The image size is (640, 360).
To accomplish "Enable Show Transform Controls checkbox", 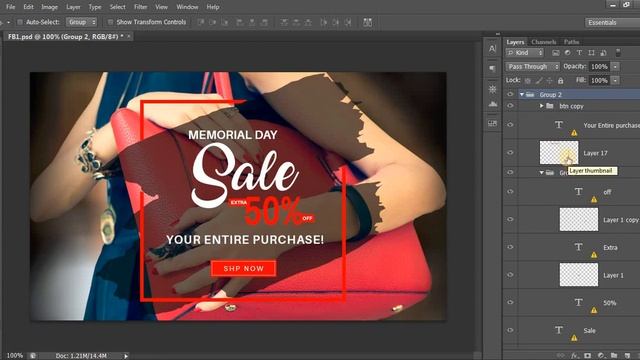I will [110, 22].
